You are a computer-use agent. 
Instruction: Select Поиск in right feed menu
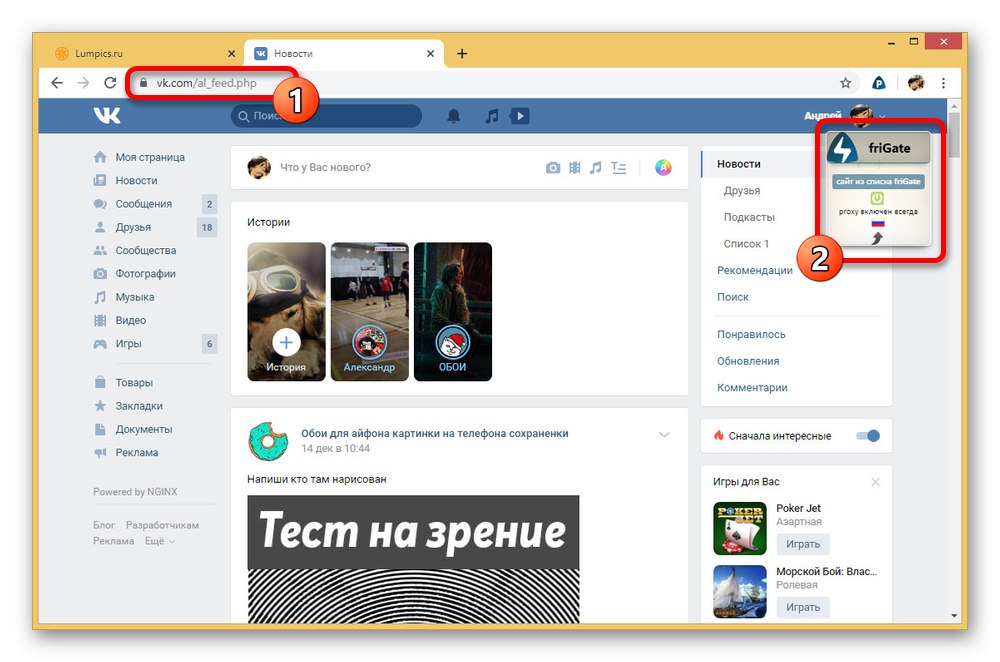pos(733,297)
